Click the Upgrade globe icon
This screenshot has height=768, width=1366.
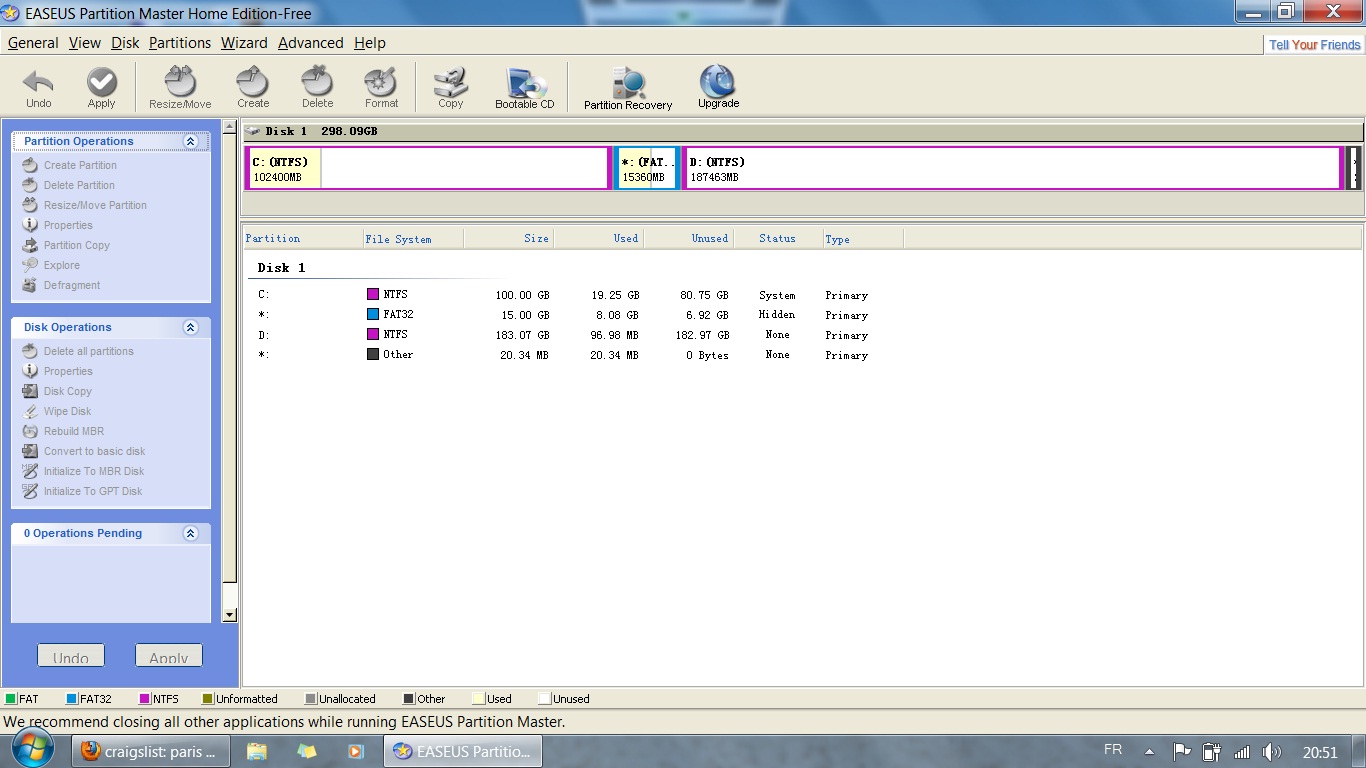click(718, 87)
